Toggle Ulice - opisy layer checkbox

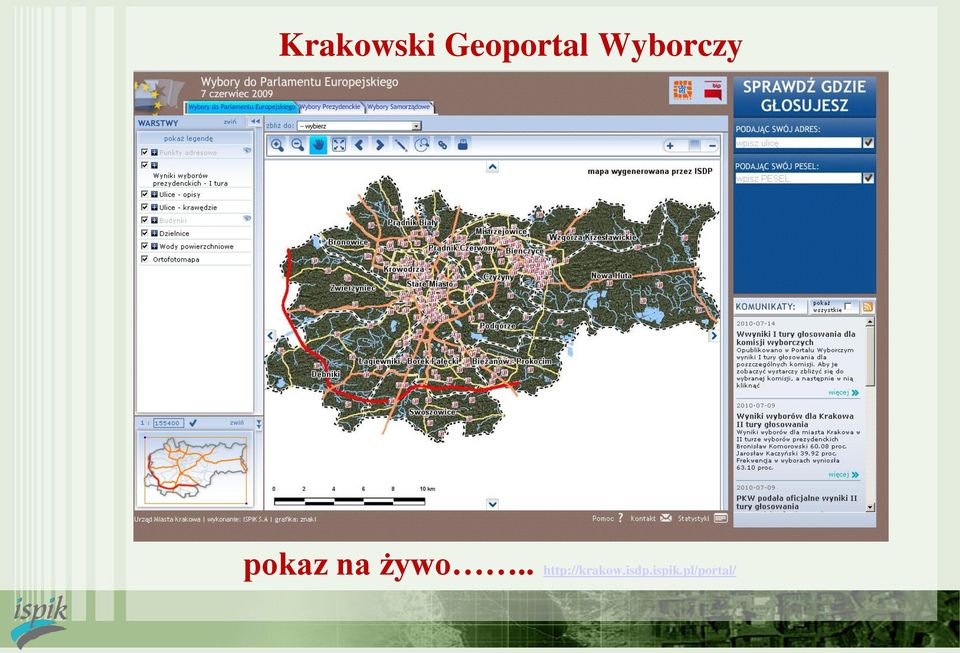pos(144,194)
